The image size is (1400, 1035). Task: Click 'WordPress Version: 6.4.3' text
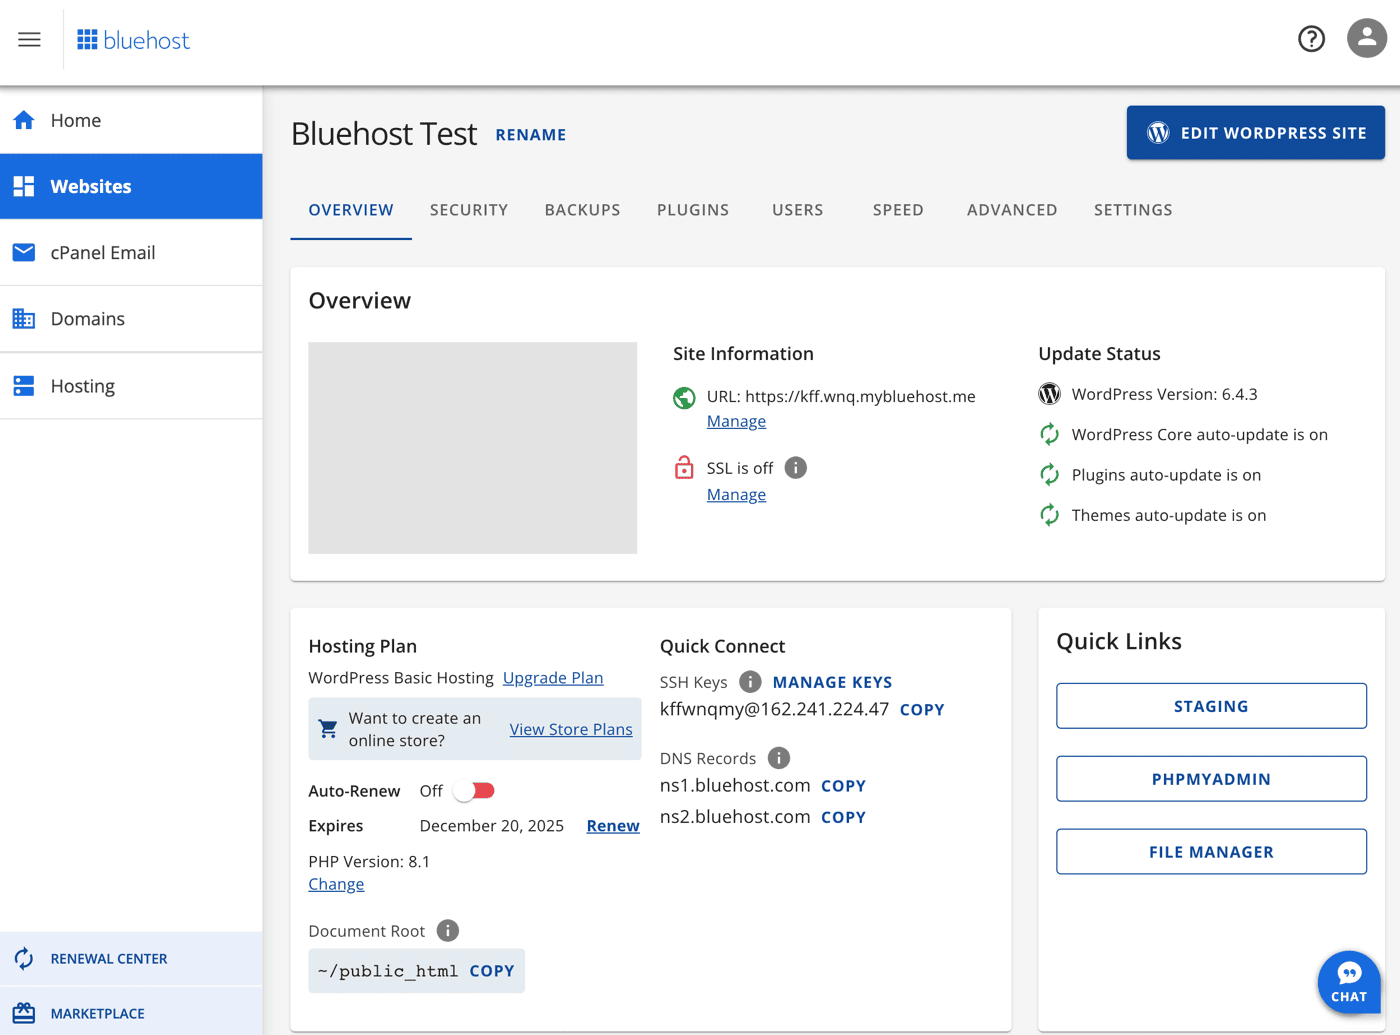tap(1165, 394)
